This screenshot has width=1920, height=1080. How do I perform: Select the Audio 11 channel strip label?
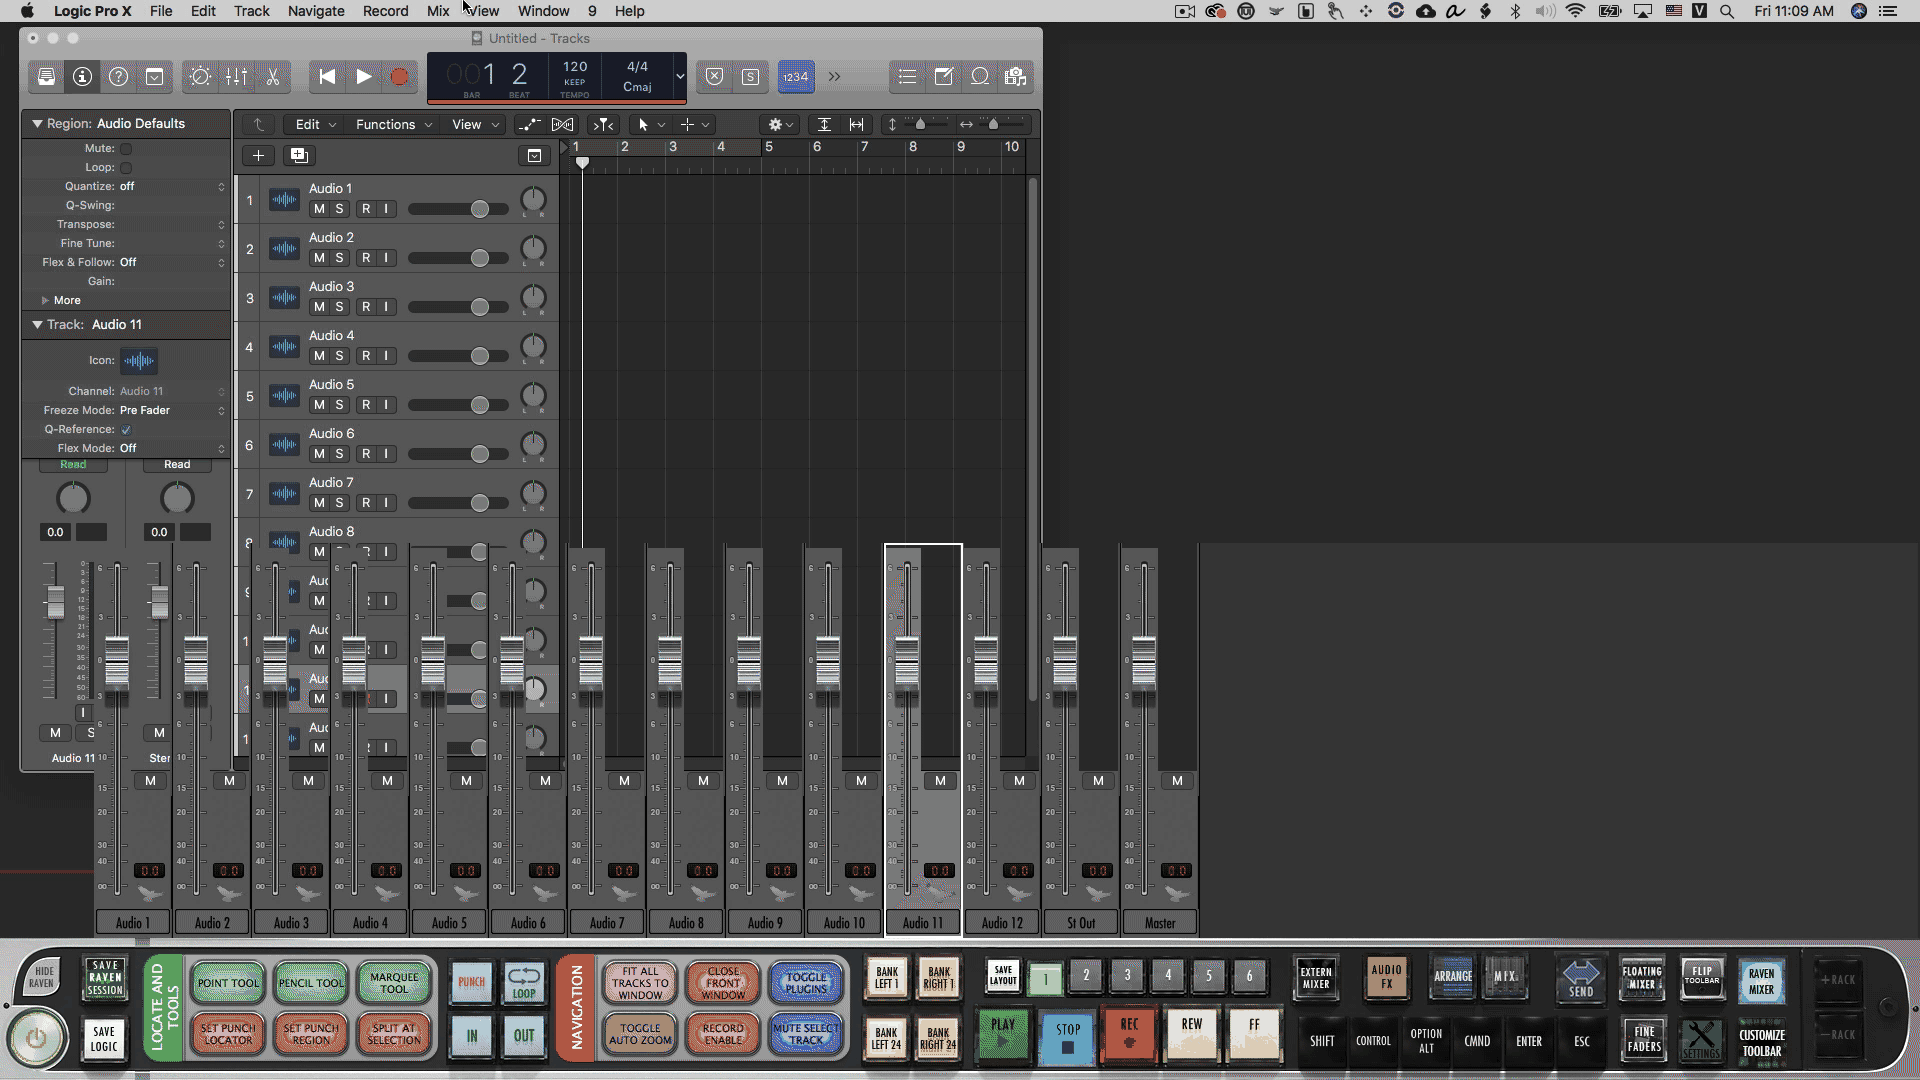point(923,923)
